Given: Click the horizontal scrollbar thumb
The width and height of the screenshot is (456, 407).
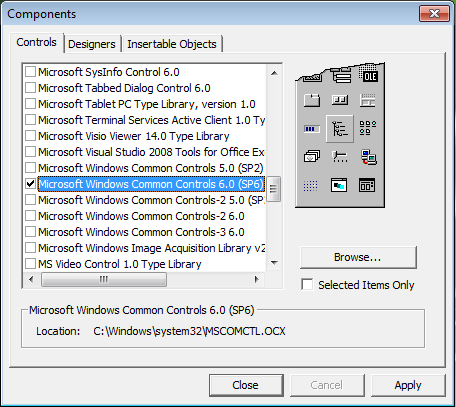Looking at the screenshot, I should click(104, 279).
